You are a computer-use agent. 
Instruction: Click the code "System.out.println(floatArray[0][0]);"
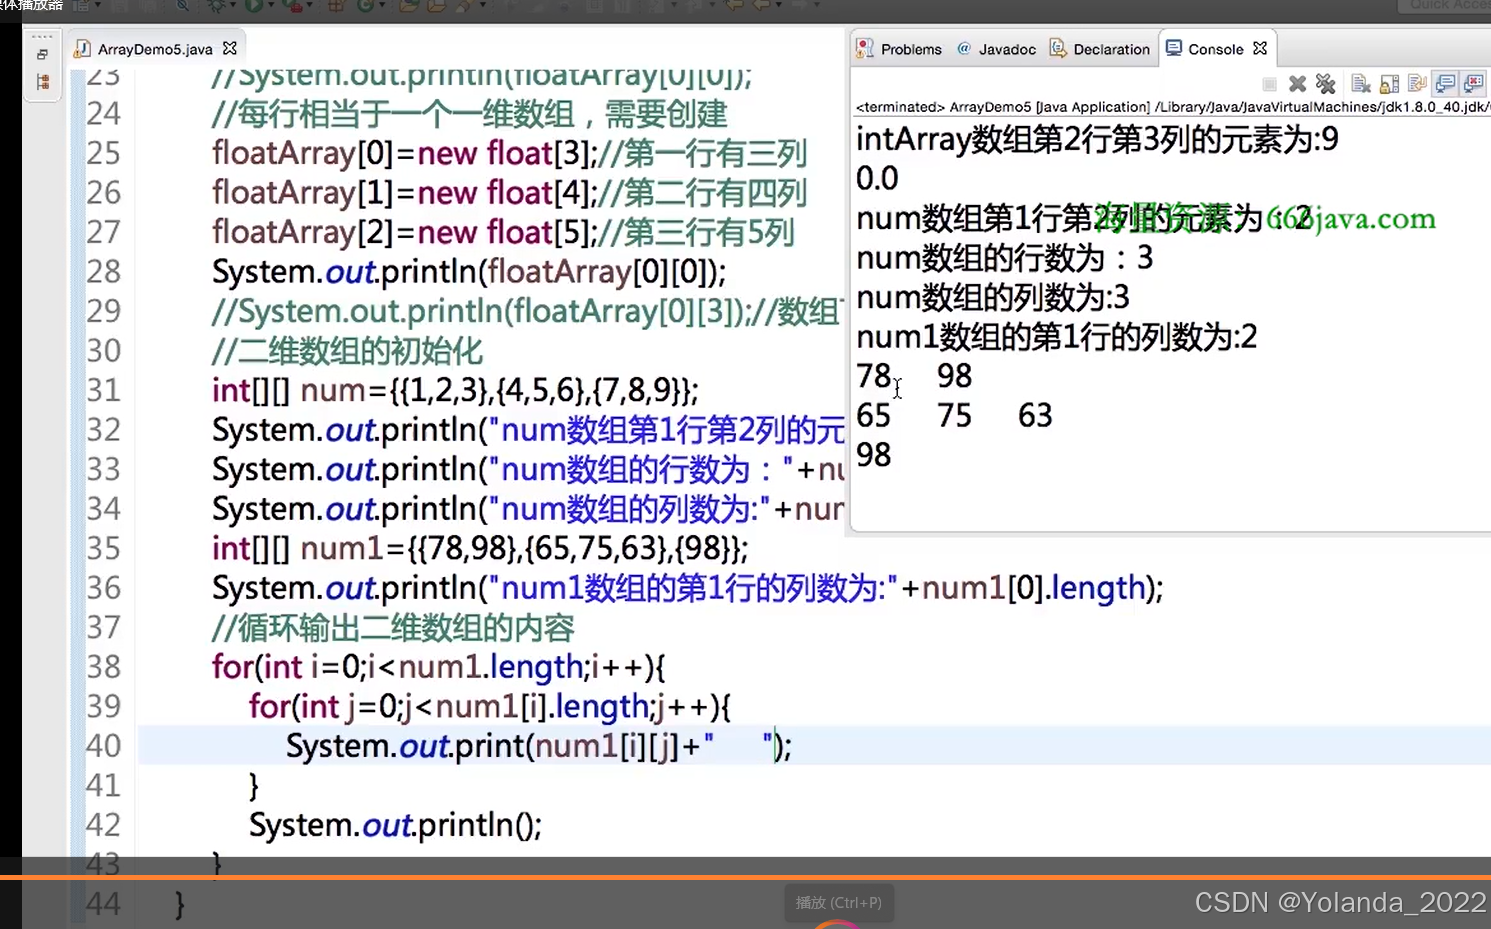pos(469,272)
